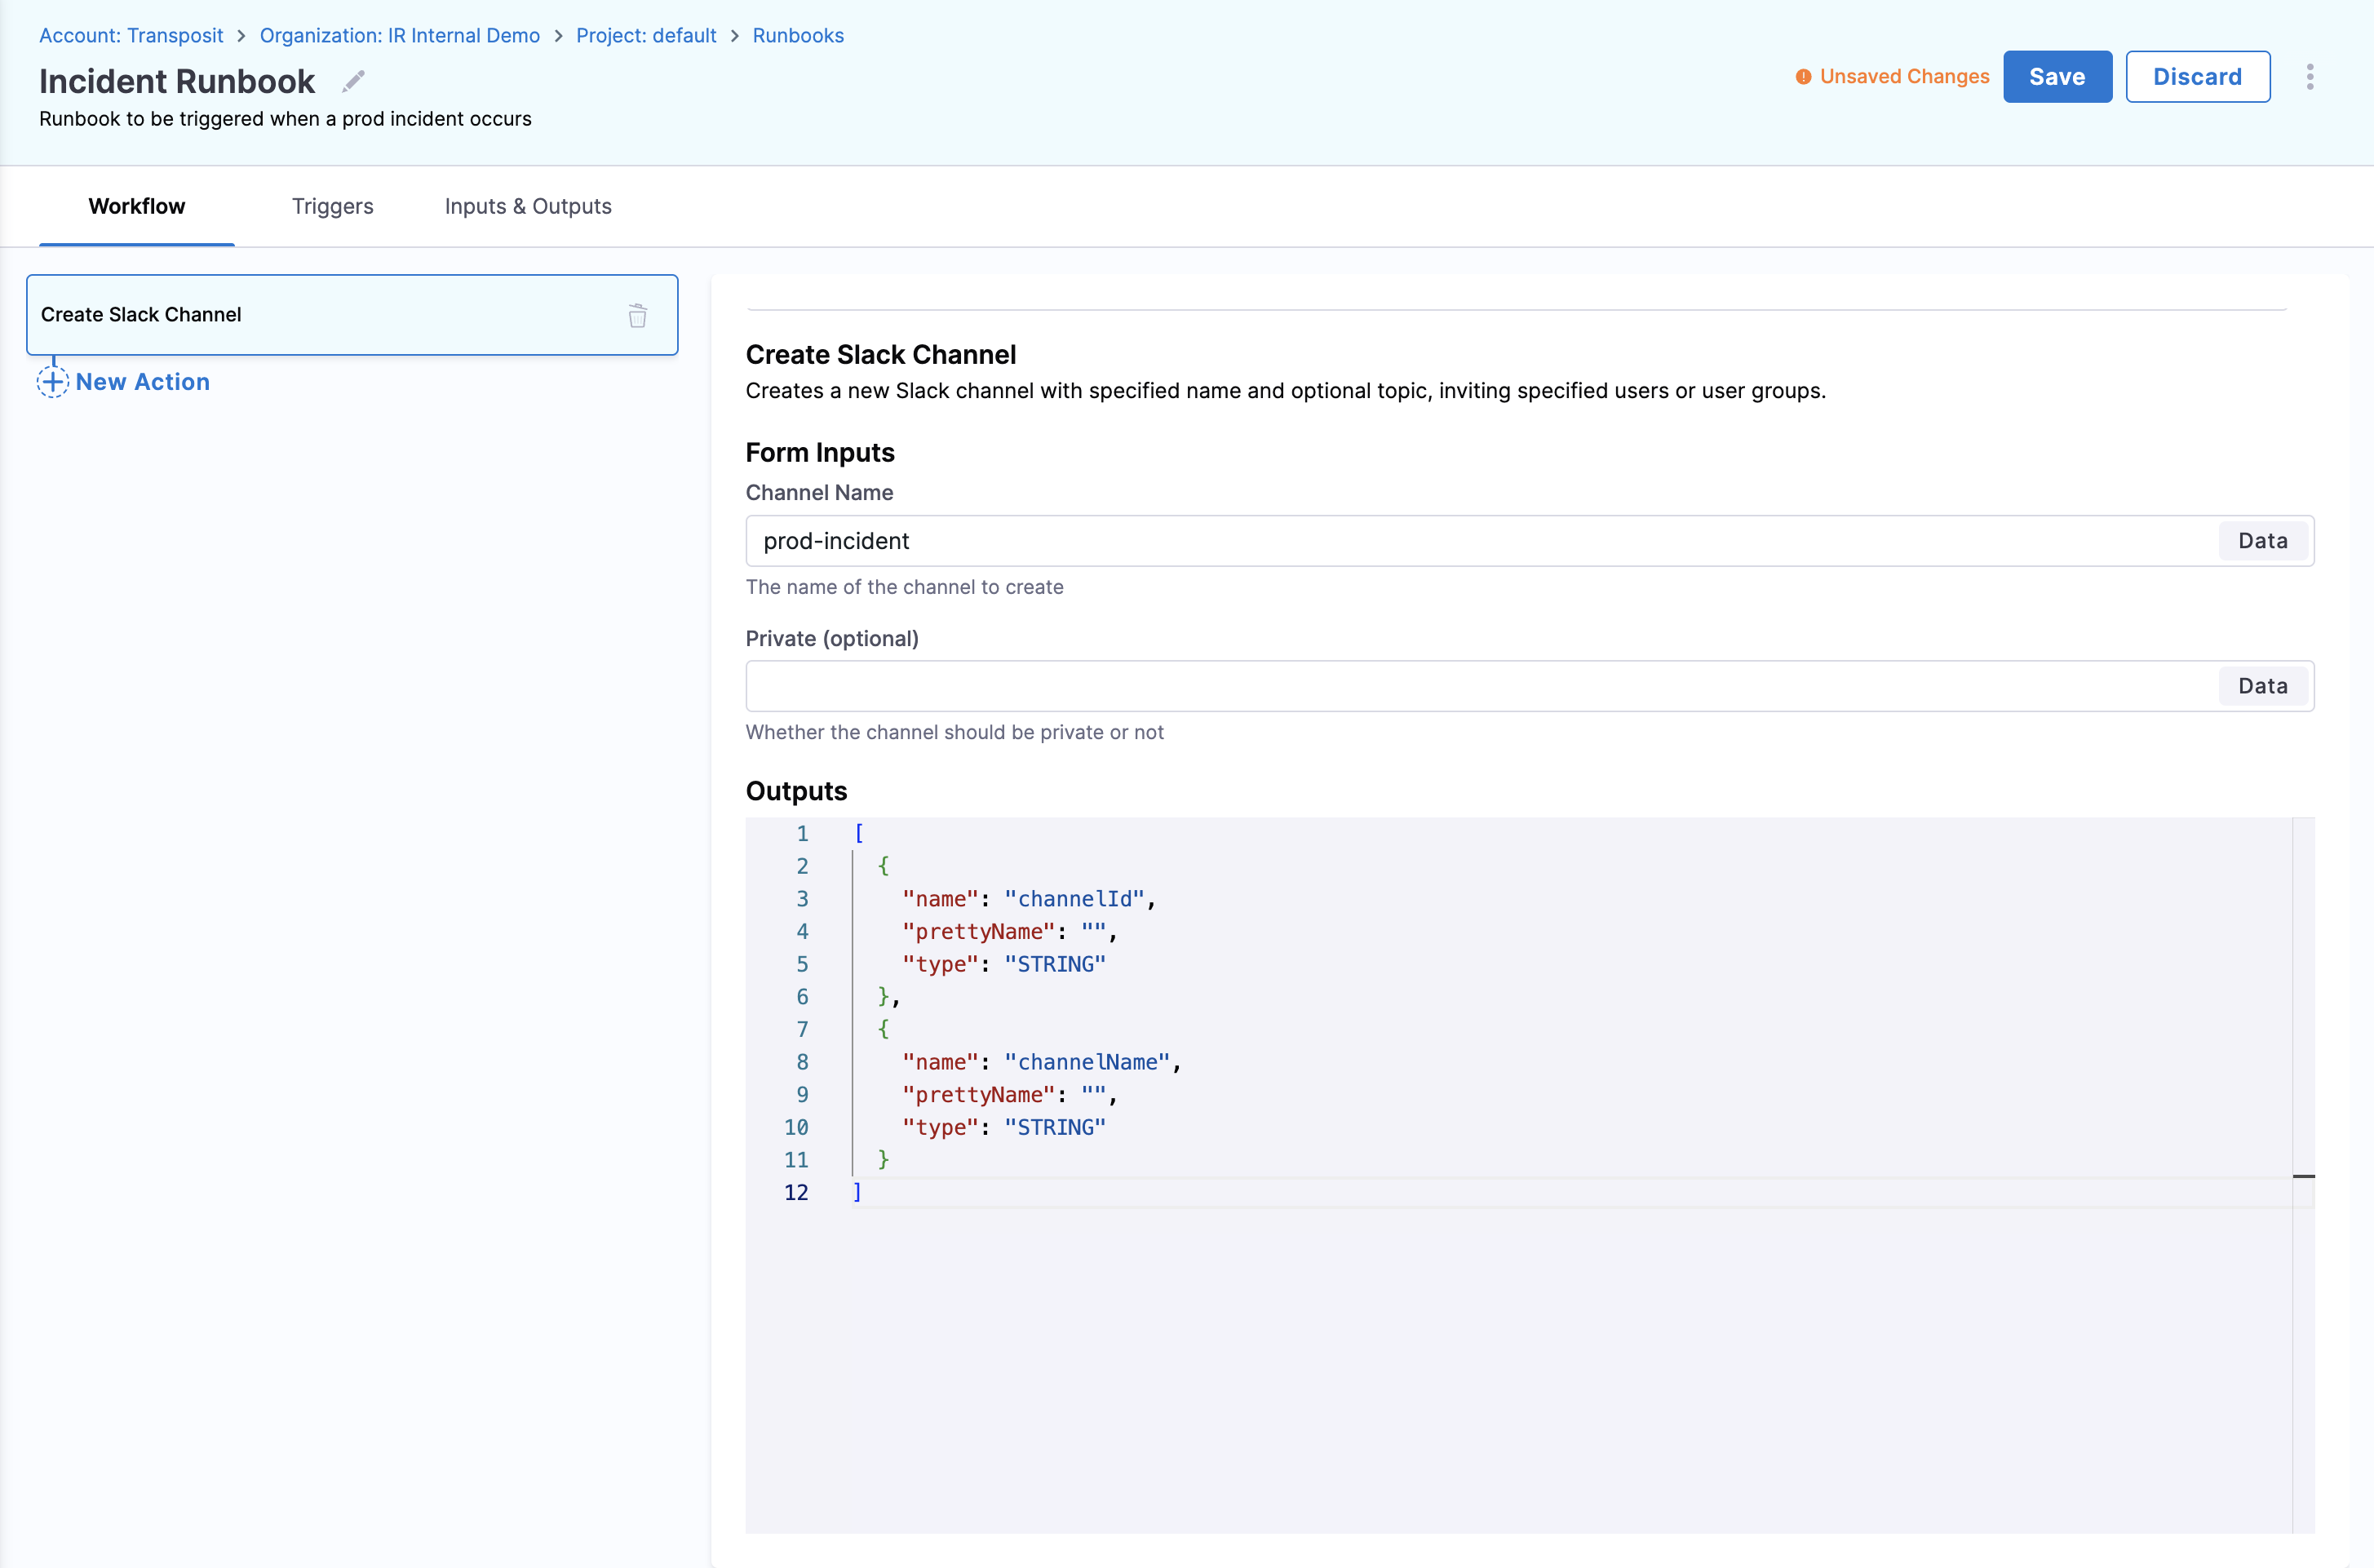Click the Data icon for Channel Name

(2263, 540)
